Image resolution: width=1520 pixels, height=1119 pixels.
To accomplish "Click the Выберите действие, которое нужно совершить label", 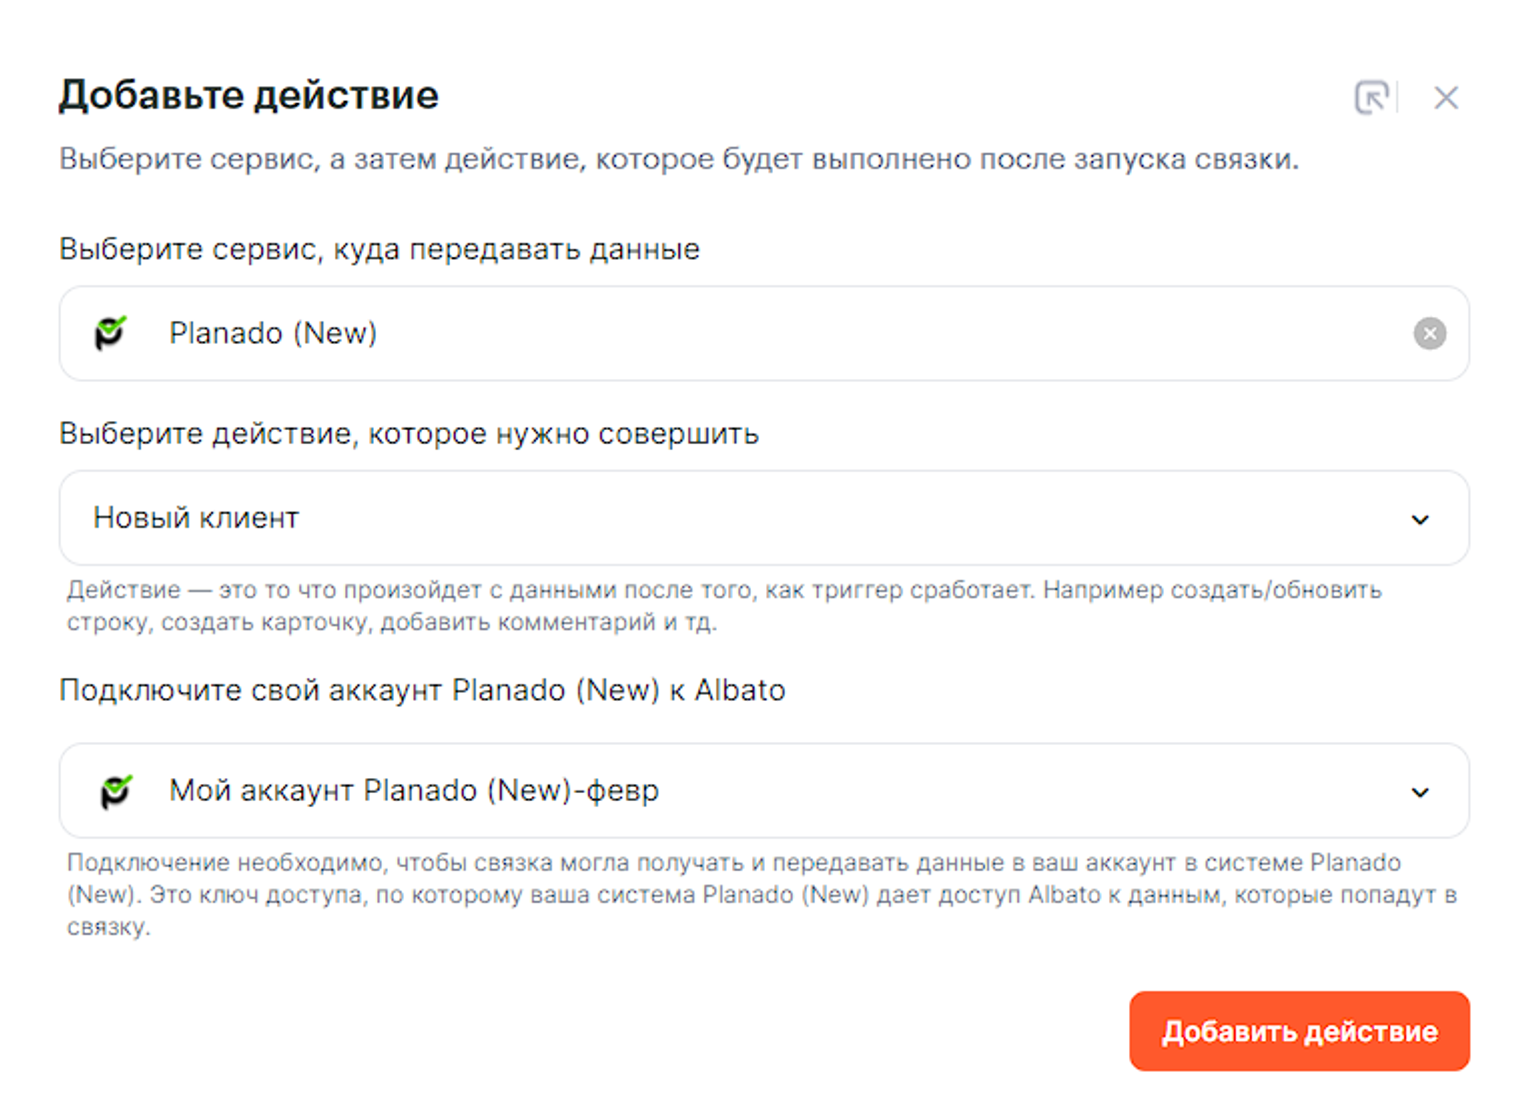I will [409, 434].
